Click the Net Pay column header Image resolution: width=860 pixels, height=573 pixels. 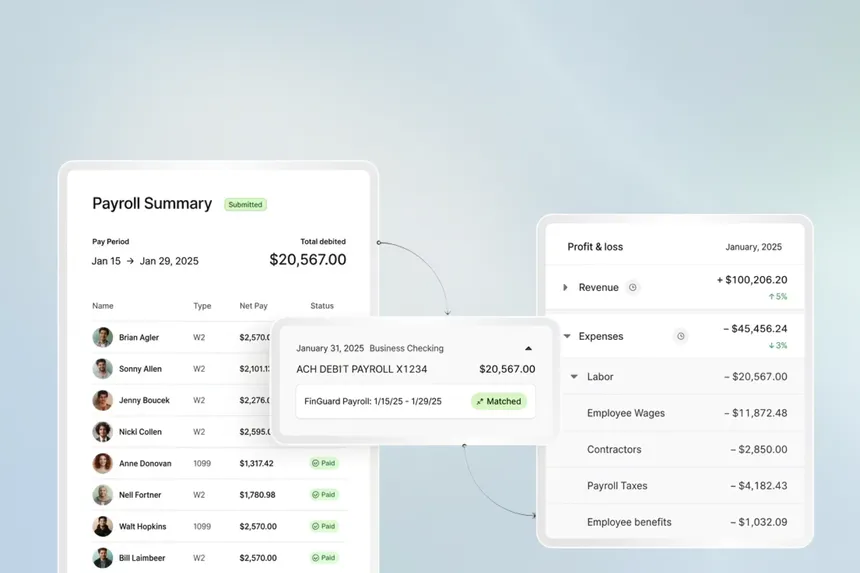(x=253, y=306)
